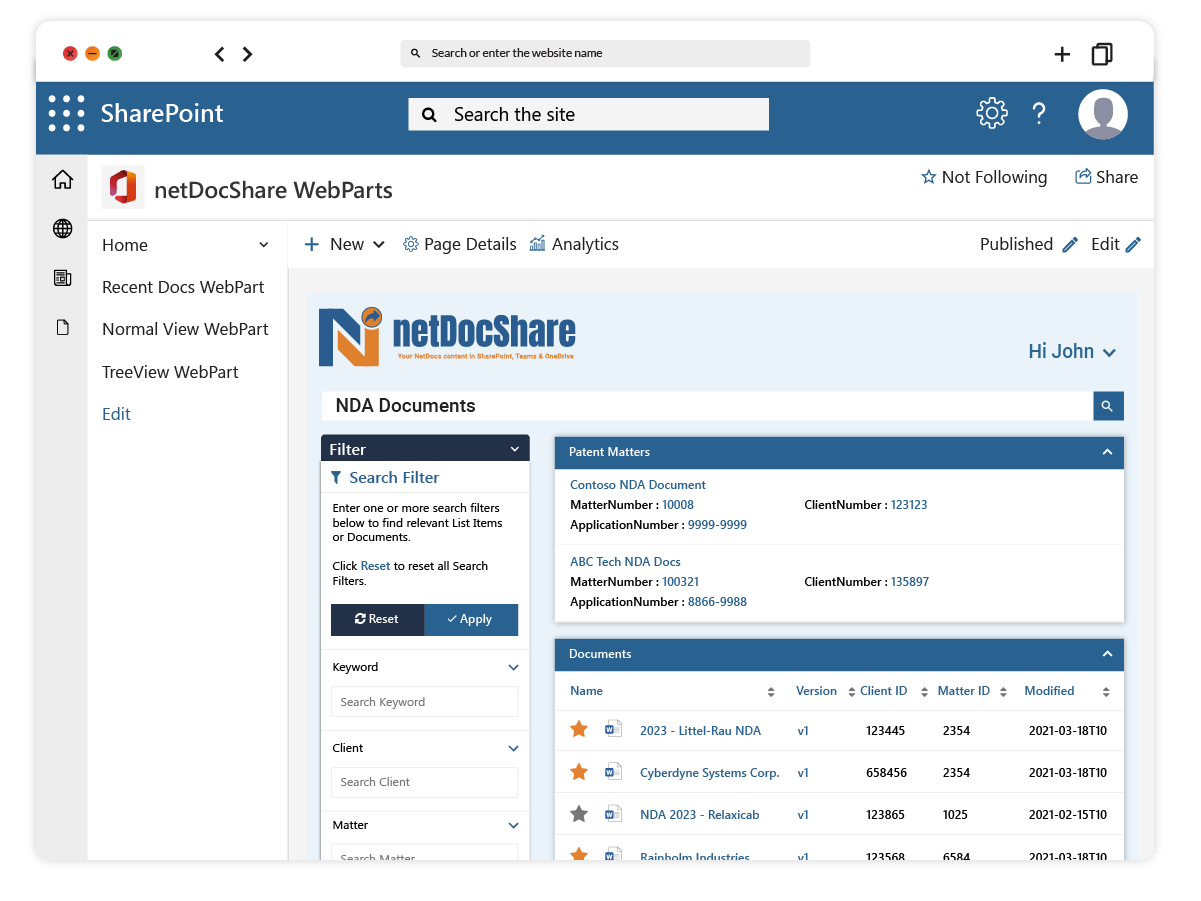Click the Office logo site icon
Screen dimensions: 1201x901
tap(123, 187)
